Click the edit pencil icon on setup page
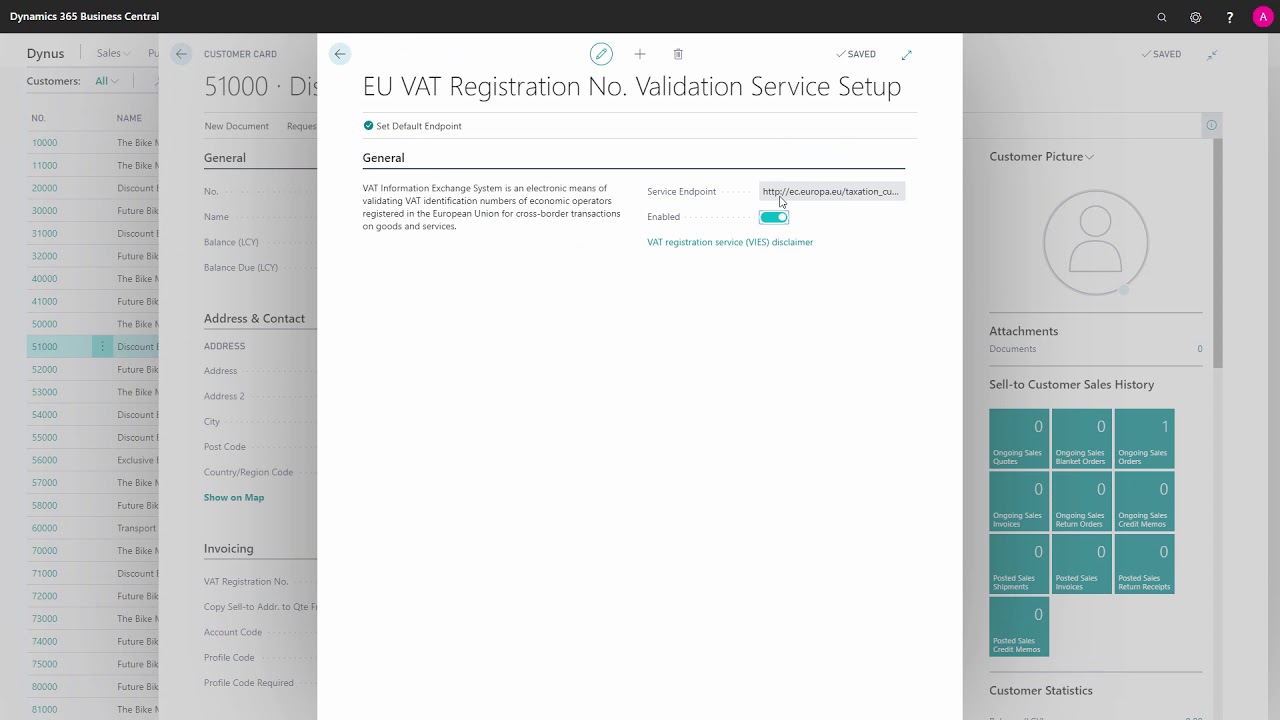 [601, 54]
